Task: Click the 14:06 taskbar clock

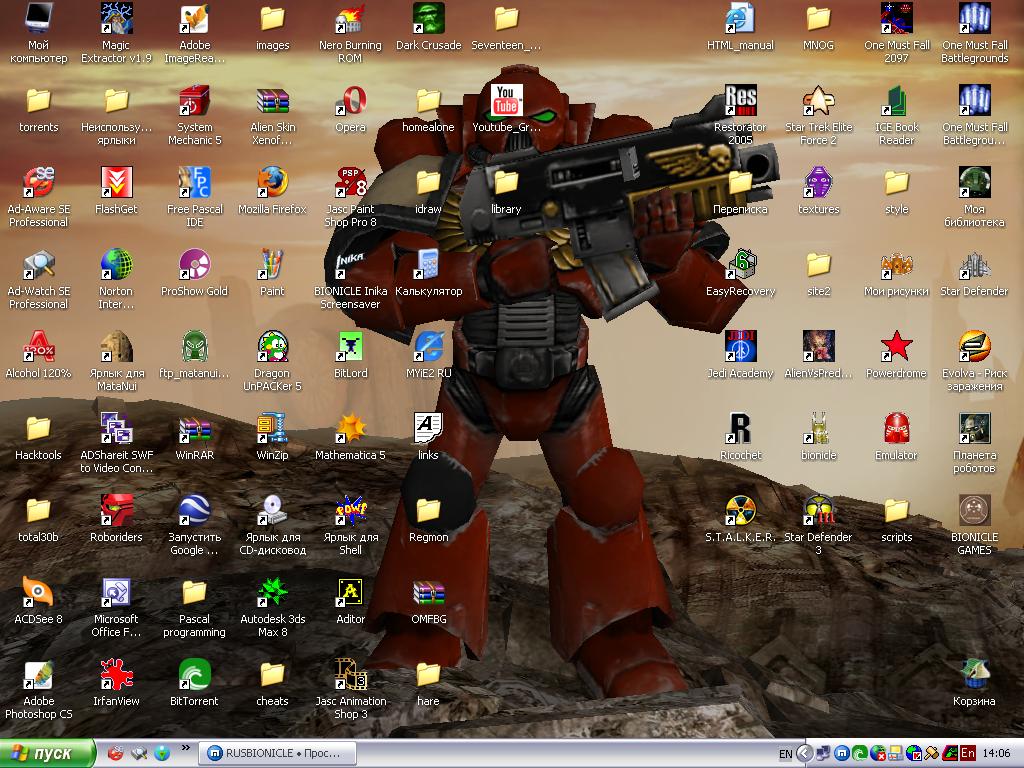Action: pyautogui.click(x=996, y=754)
